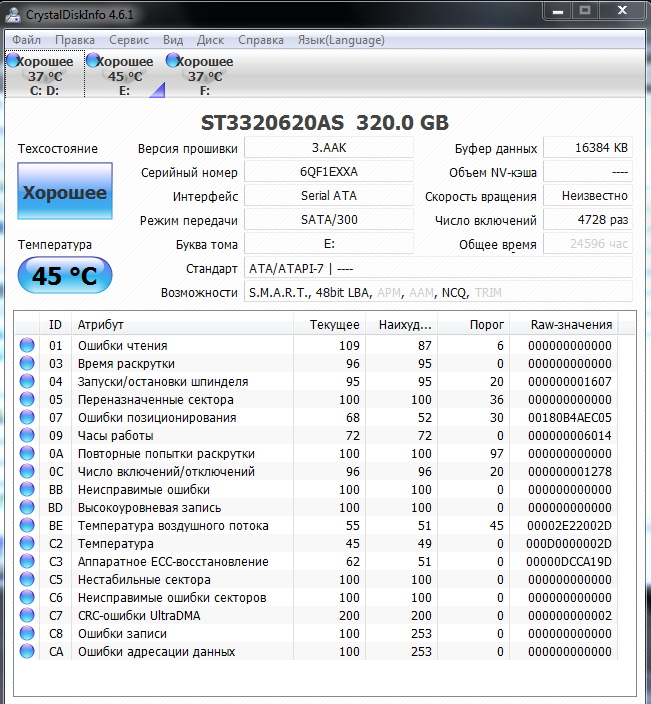The image size is (651, 704).
Task: Open the Файл menu
Action: (27, 40)
